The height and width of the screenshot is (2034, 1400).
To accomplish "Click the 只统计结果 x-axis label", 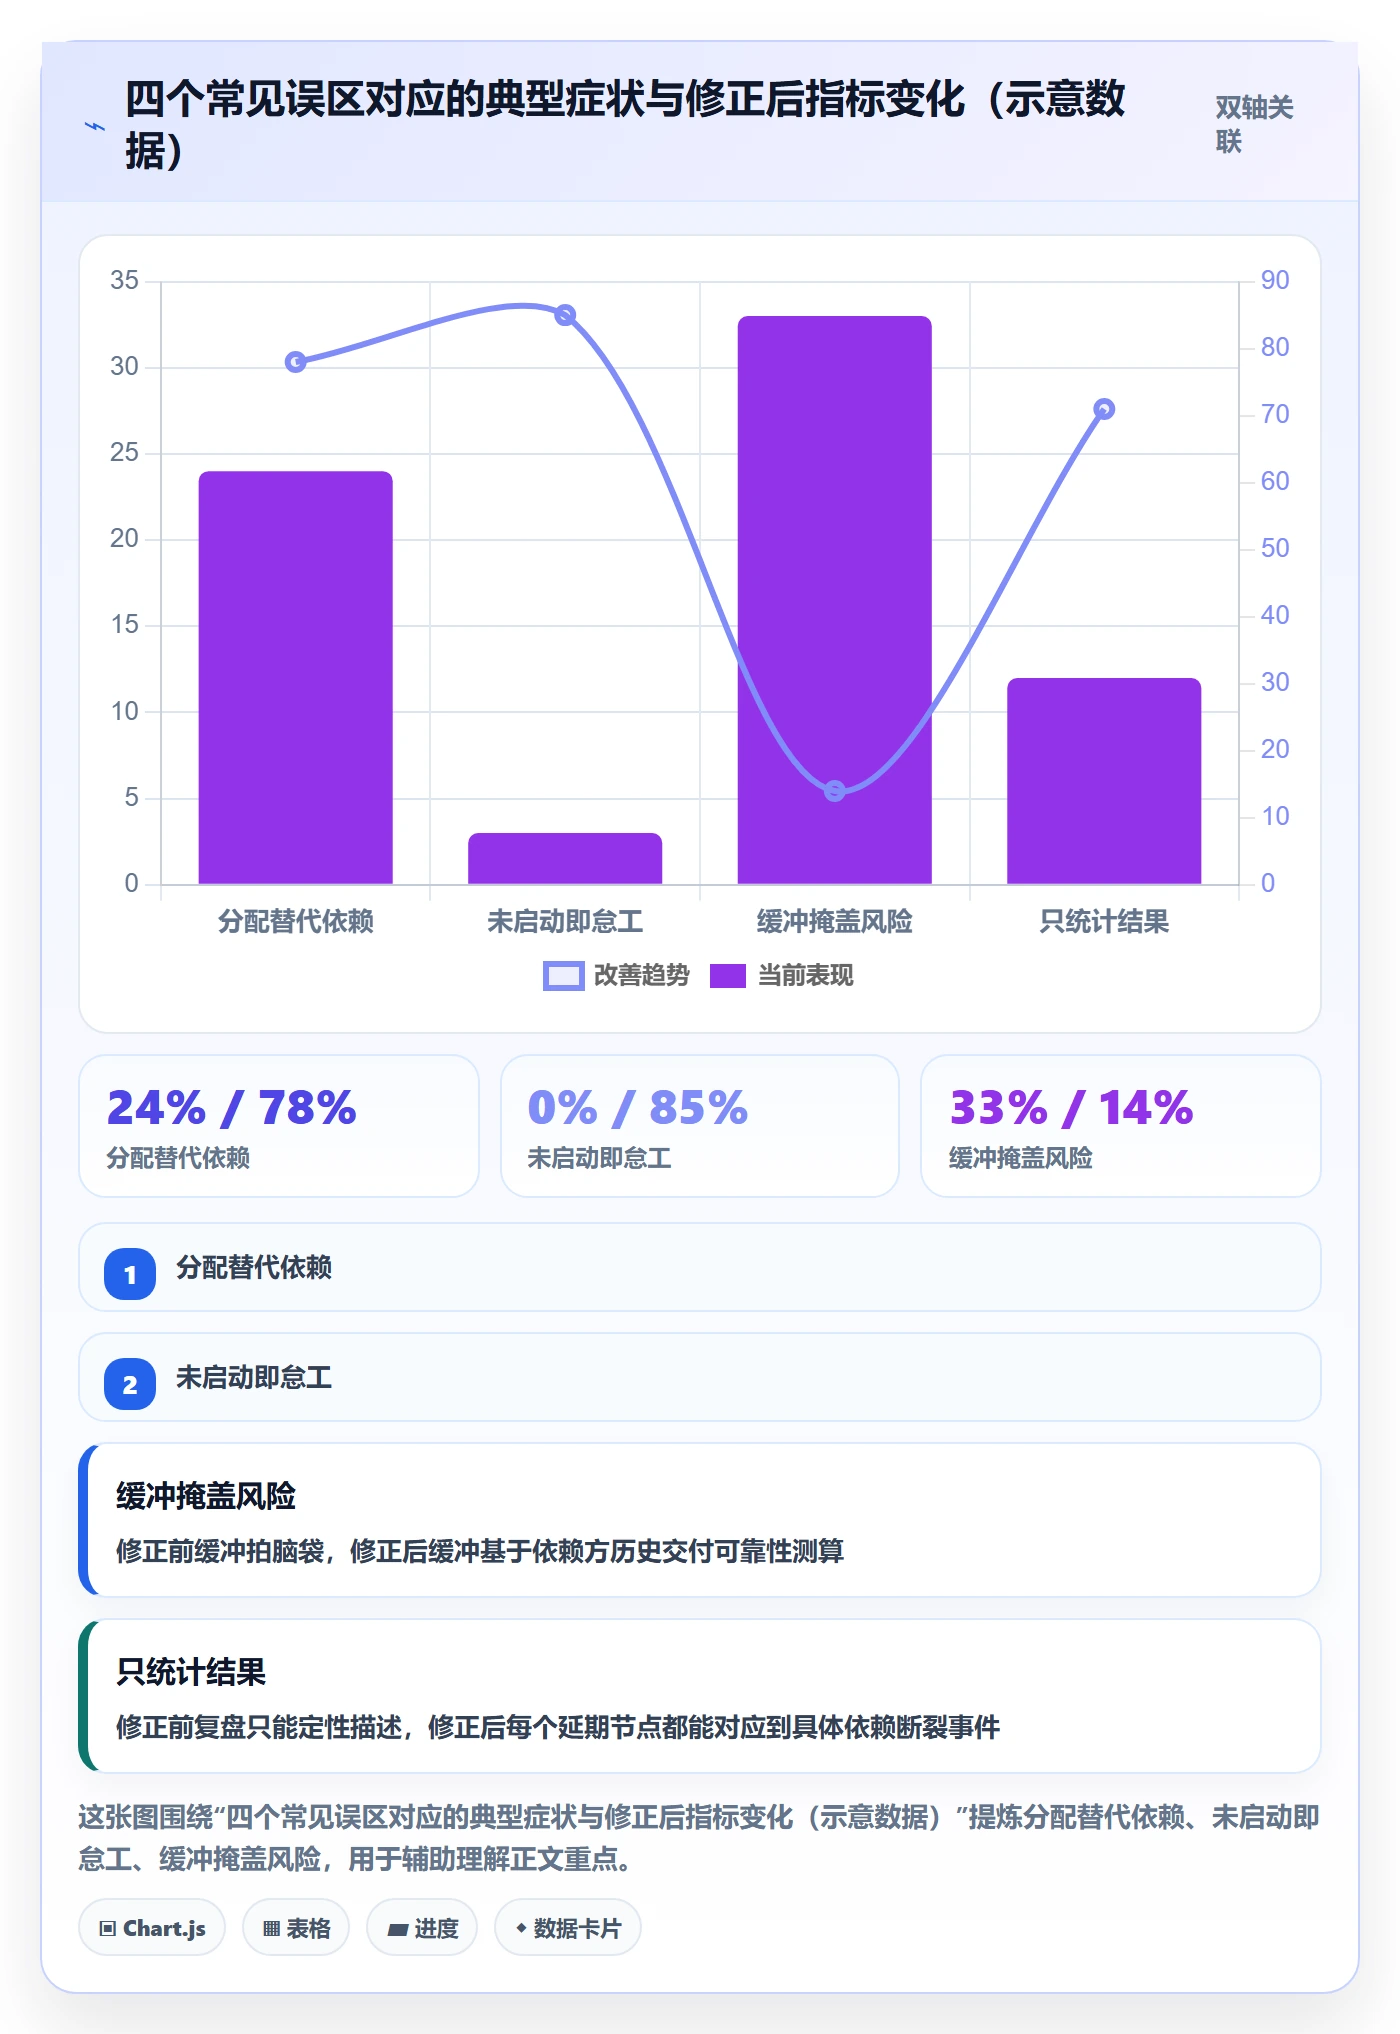I will 1104,921.
